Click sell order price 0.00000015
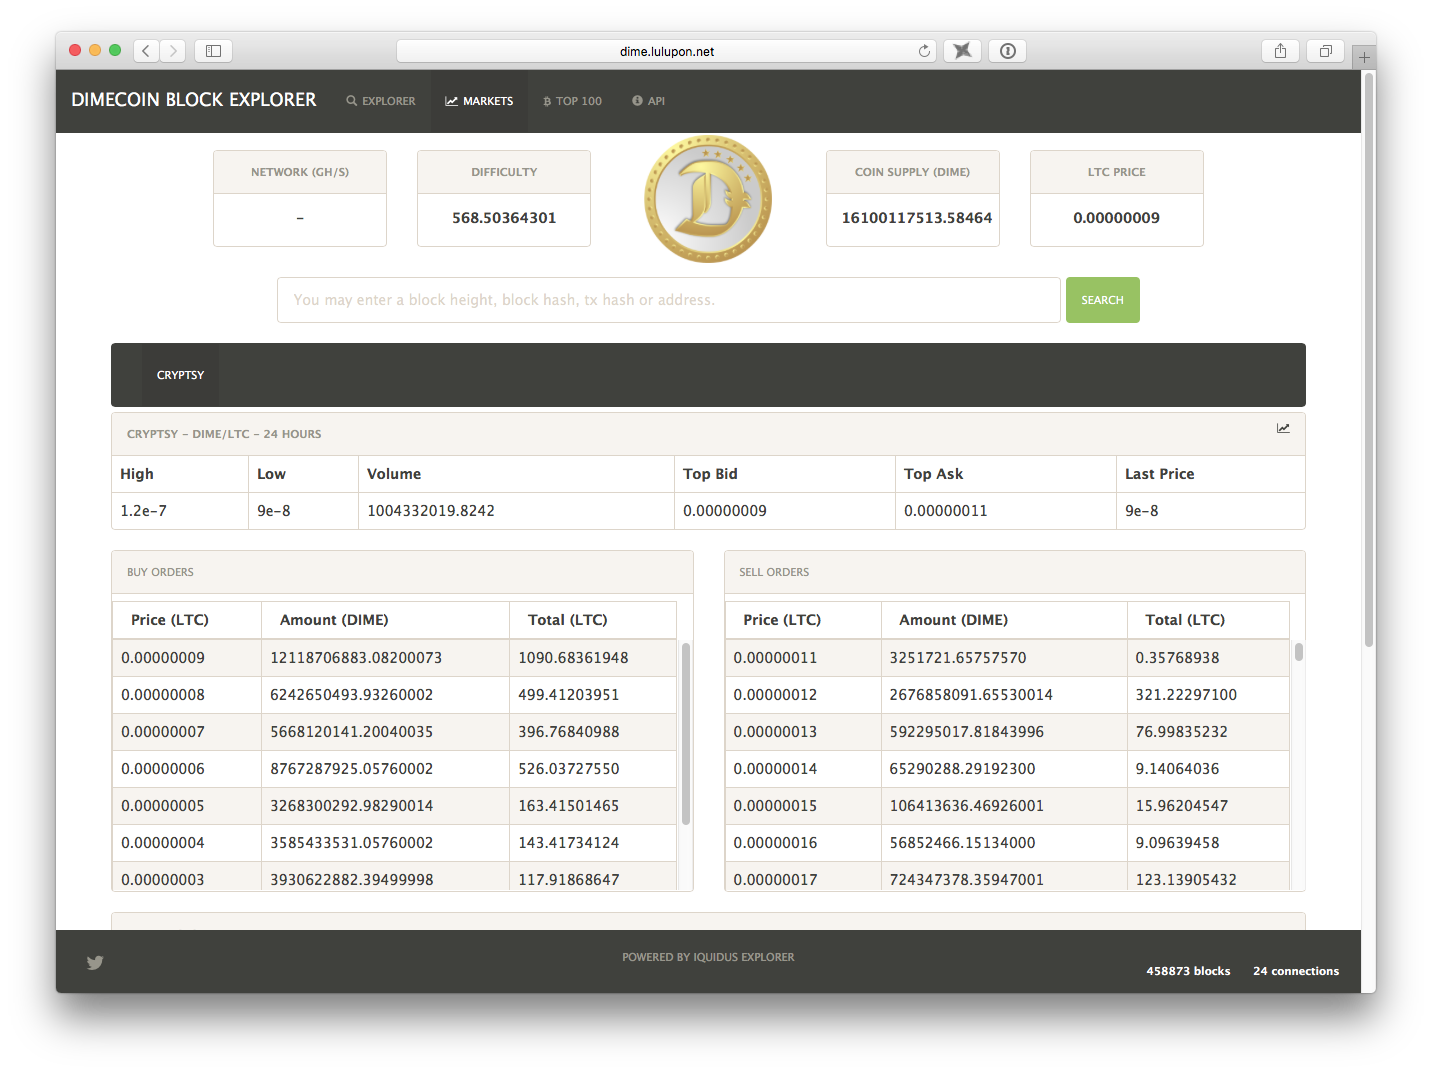Image resolution: width=1432 pixels, height=1073 pixels. coord(775,806)
